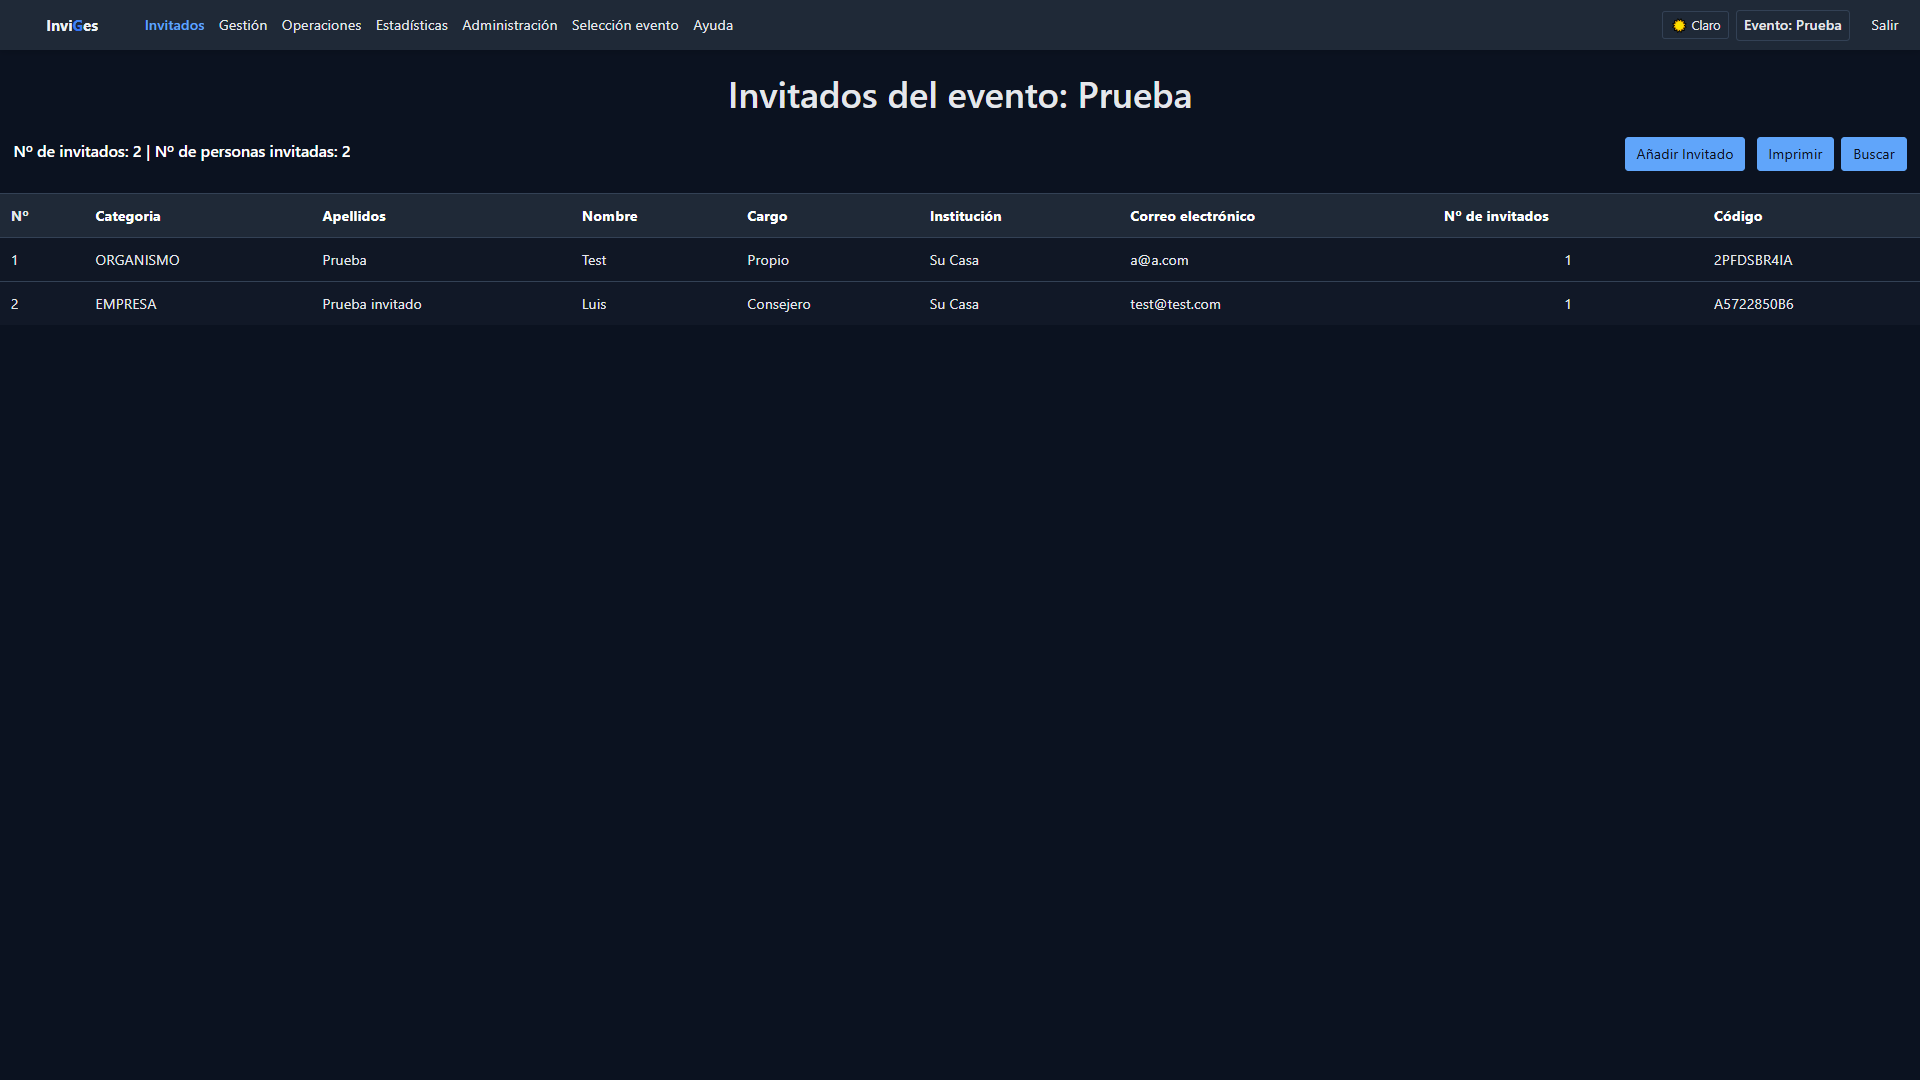1920x1080 pixels.
Task: Select the ORGANISMO guest row
Action: [137, 260]
